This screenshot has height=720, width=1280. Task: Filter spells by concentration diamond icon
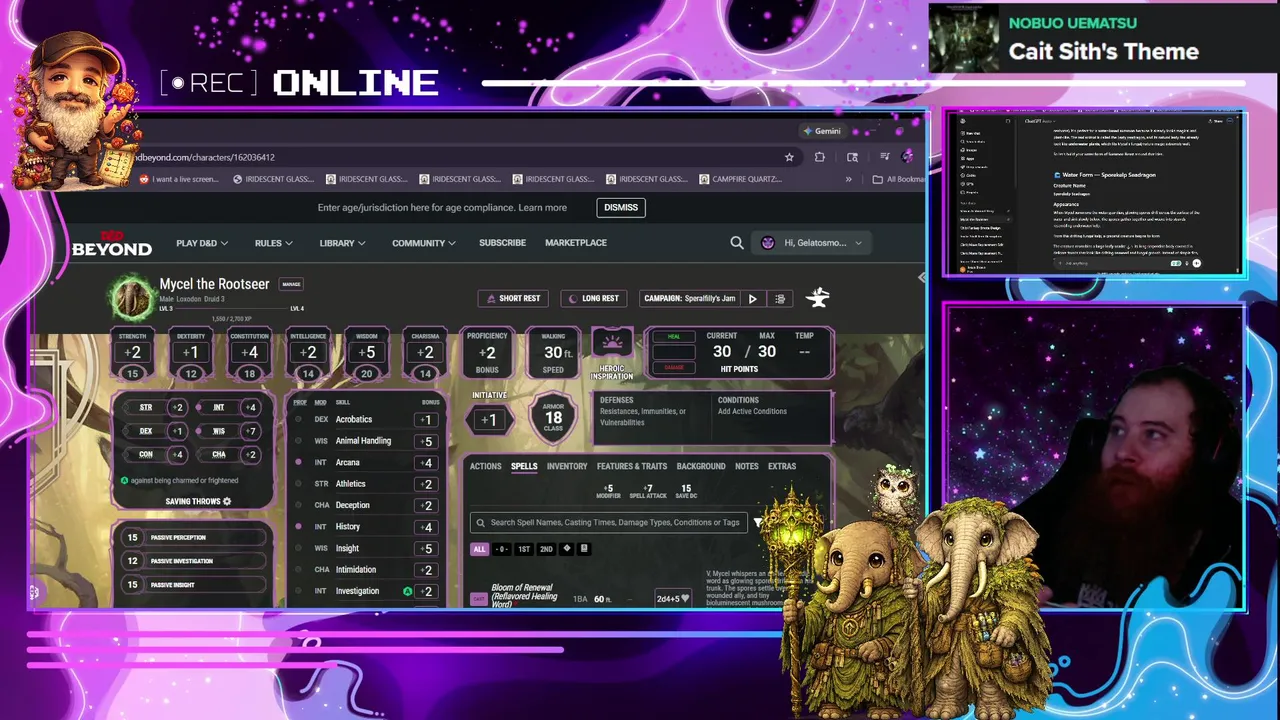tap(567, 549)
